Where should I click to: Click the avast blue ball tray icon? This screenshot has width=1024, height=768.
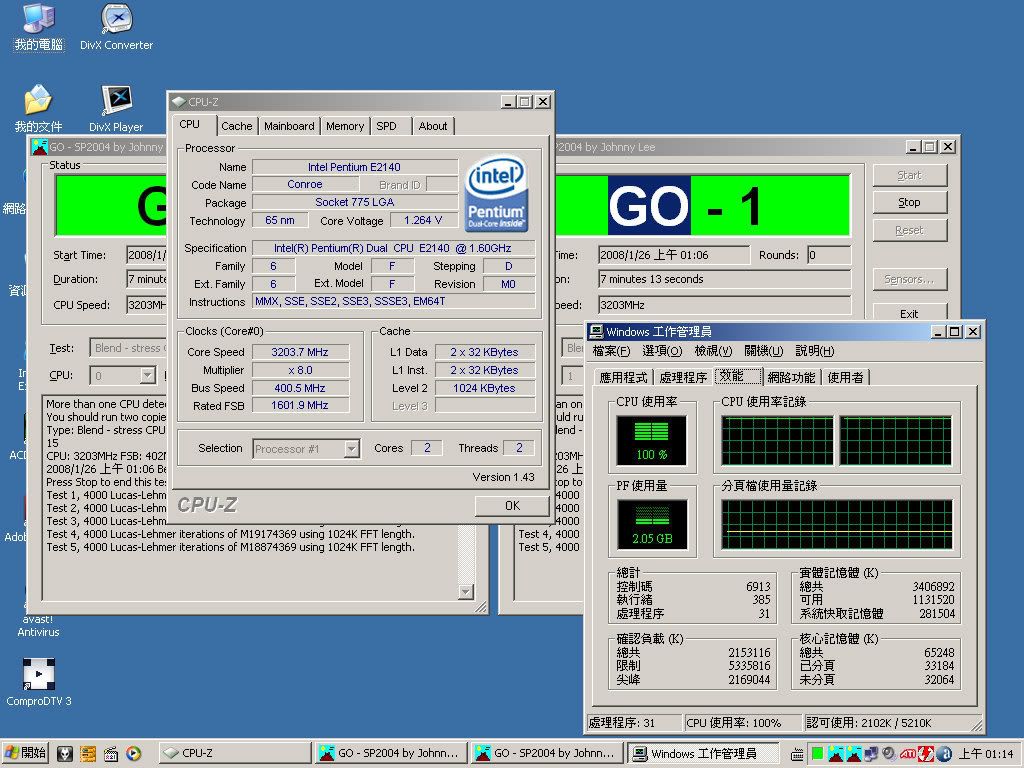coord(944,754)
